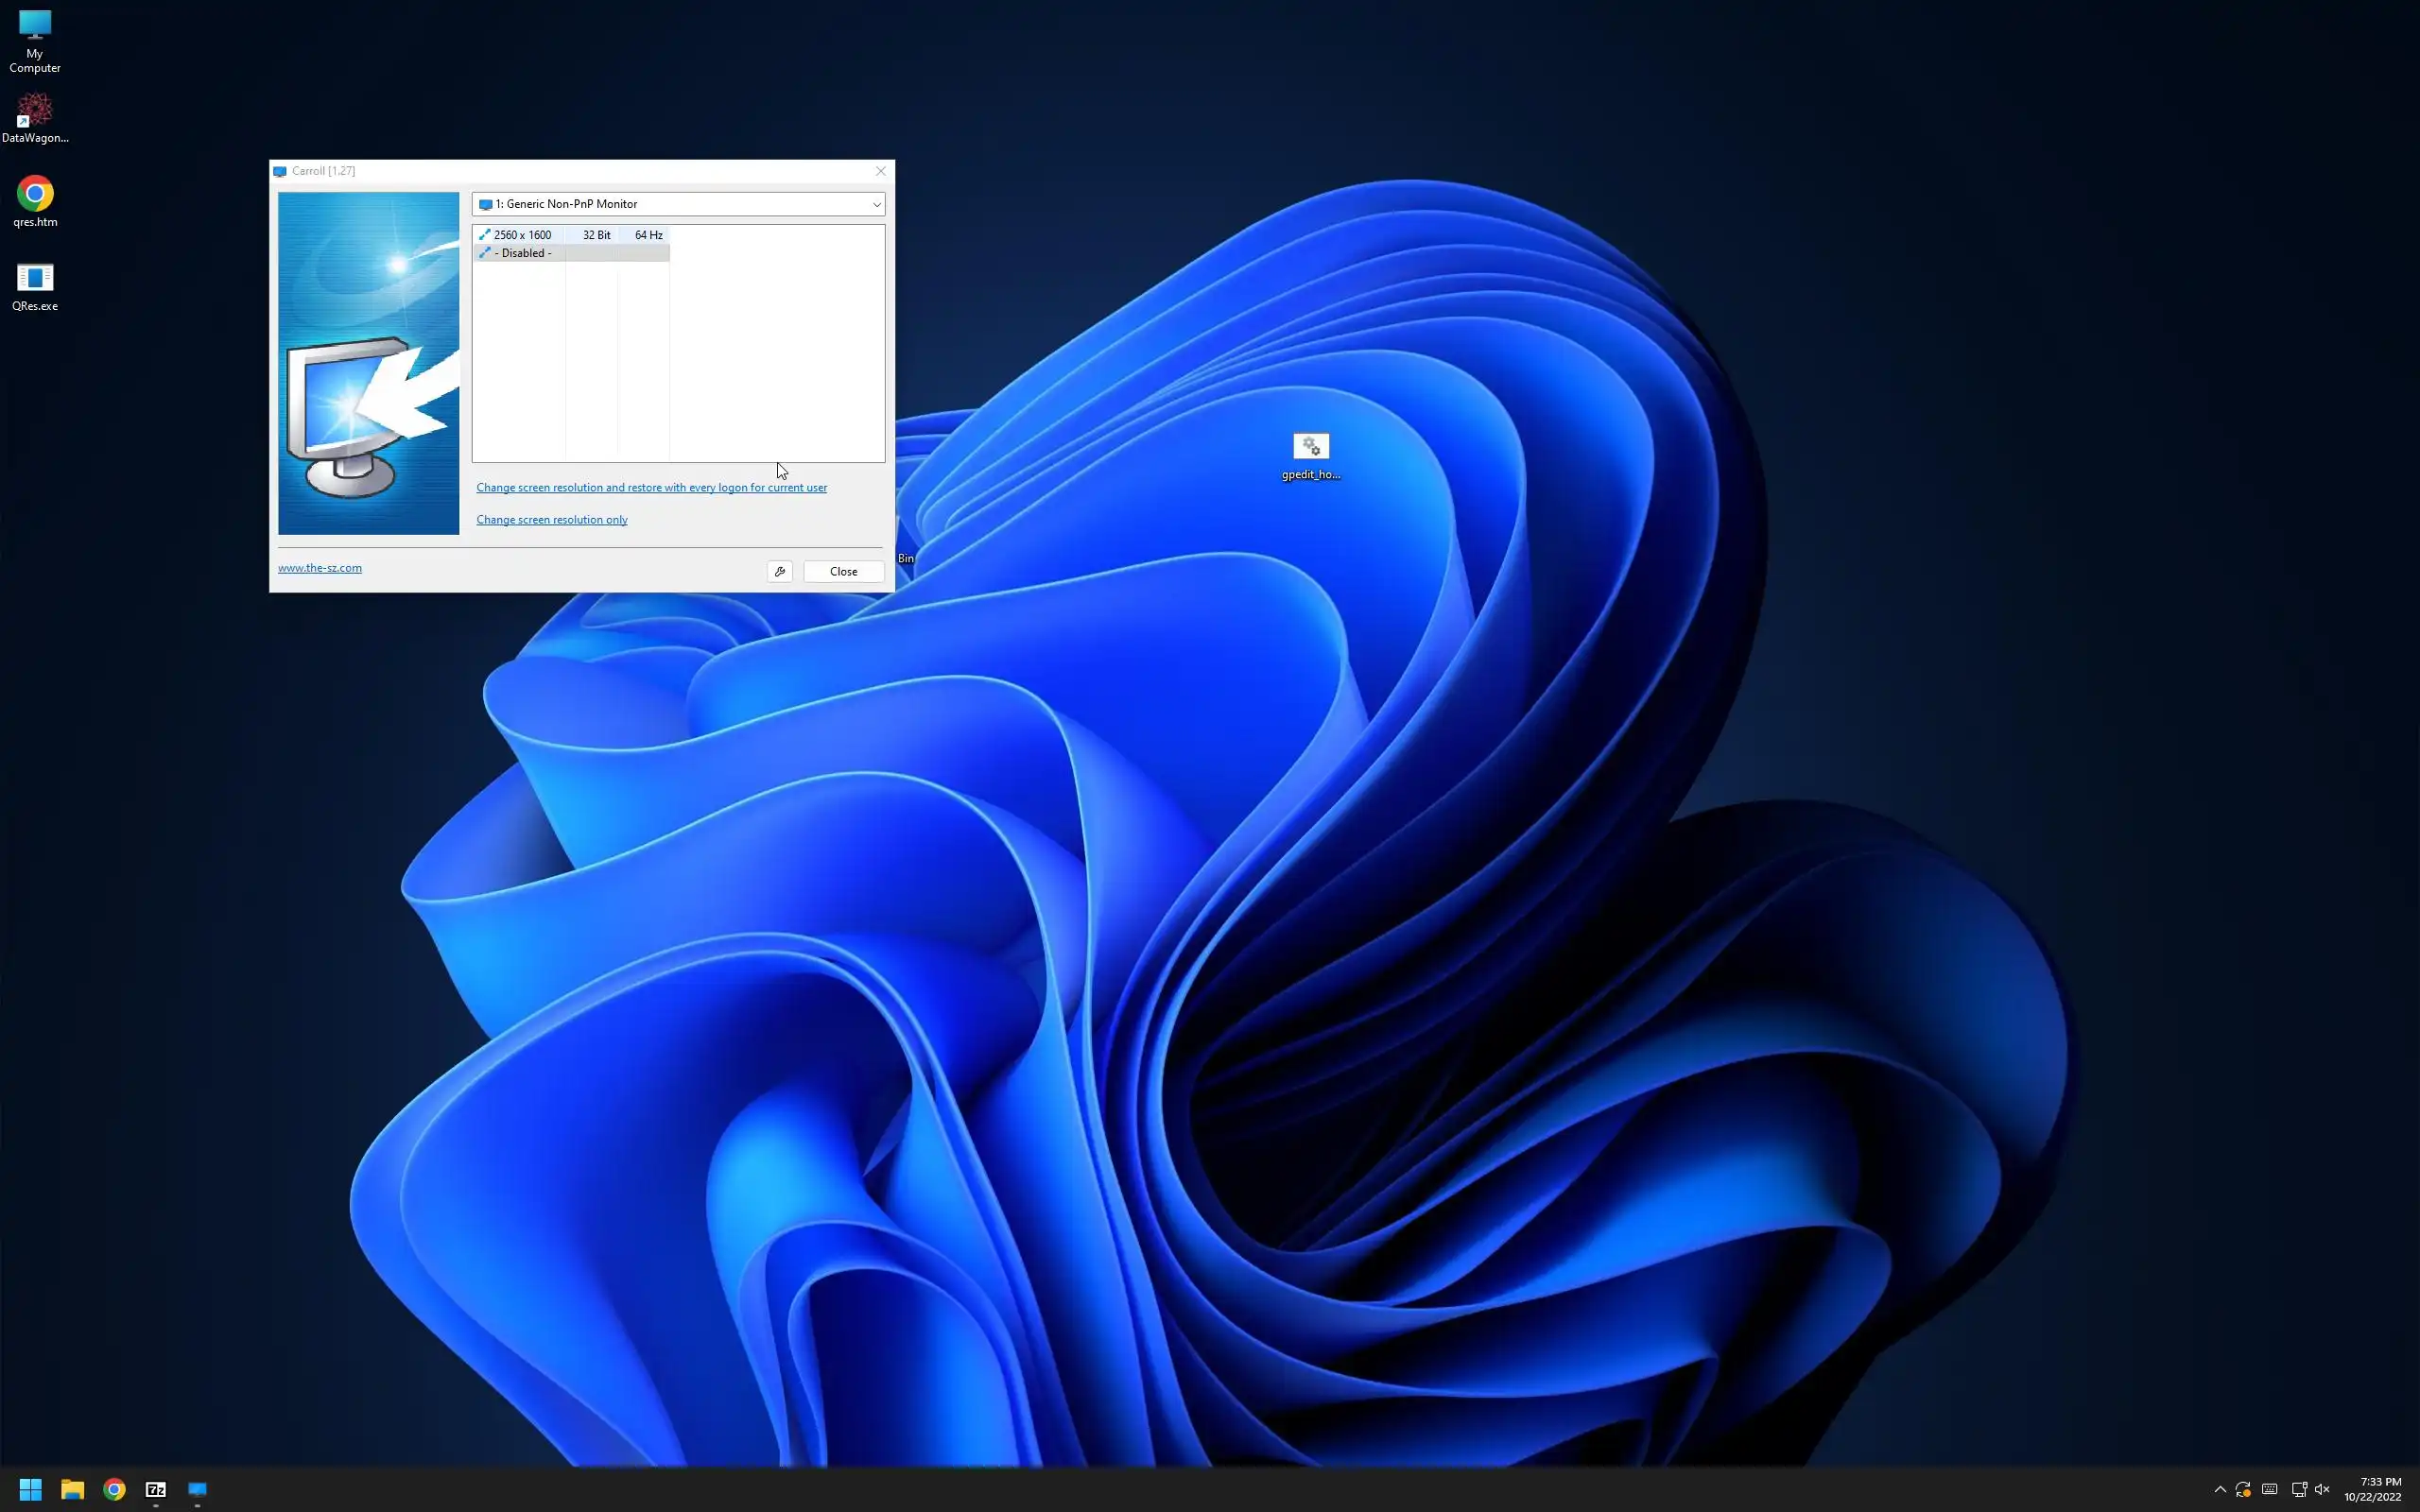Click Change screen resolution only link

click(x=552, y=520)
